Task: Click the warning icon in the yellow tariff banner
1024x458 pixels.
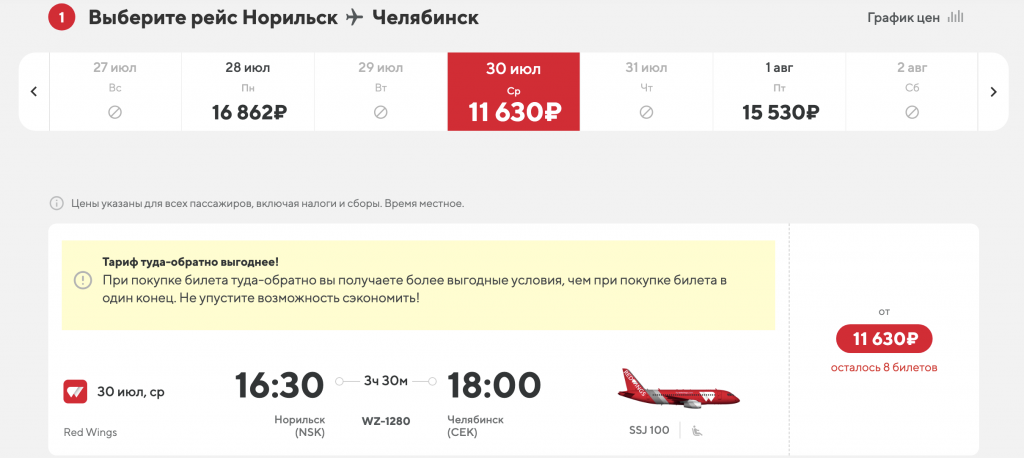Action: 83,280
